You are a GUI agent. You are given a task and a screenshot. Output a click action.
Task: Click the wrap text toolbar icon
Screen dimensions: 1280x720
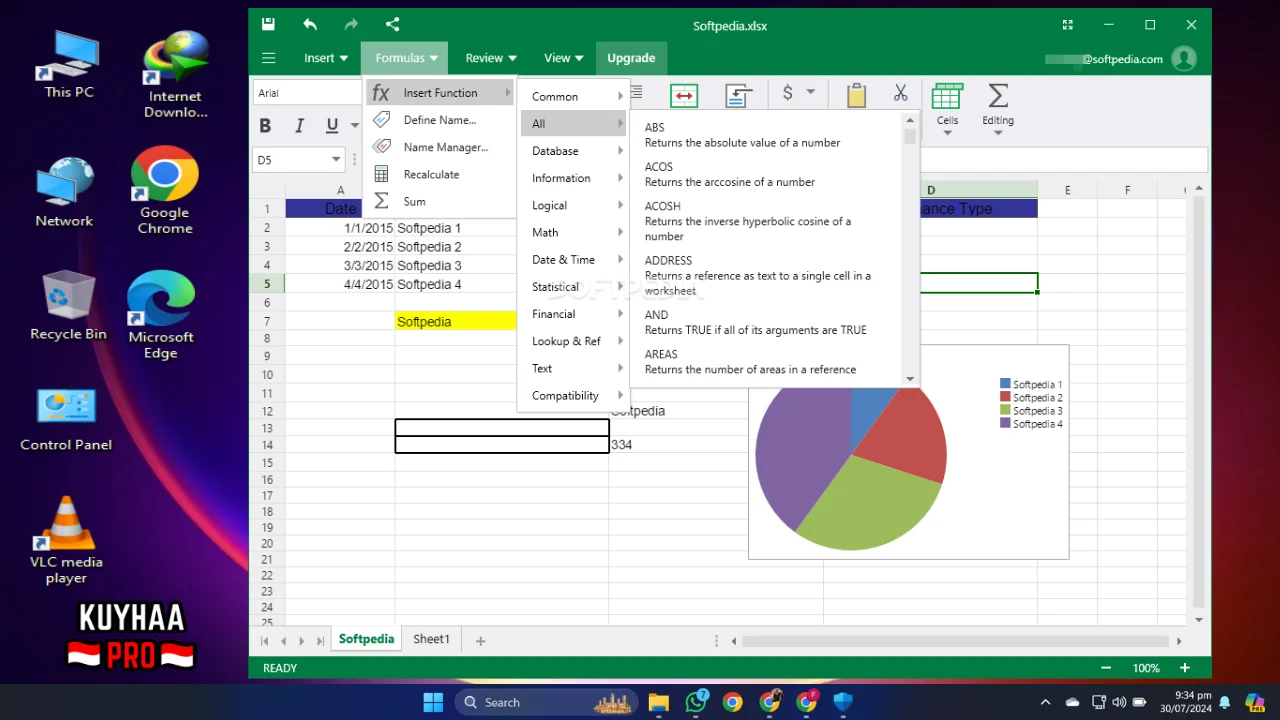pos(739,95)
